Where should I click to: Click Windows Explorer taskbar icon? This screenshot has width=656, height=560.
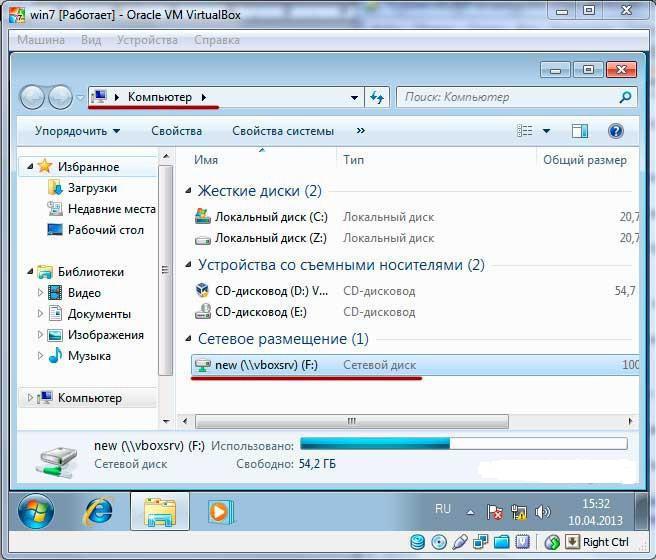(x=160, y=511)
